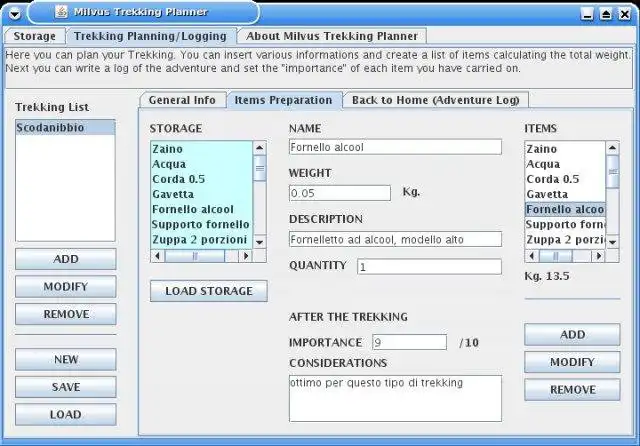Screen dimensions: 640x446
Task: Select Corda 0.5 in the STORAGE list
Action: tap(202, 179)
